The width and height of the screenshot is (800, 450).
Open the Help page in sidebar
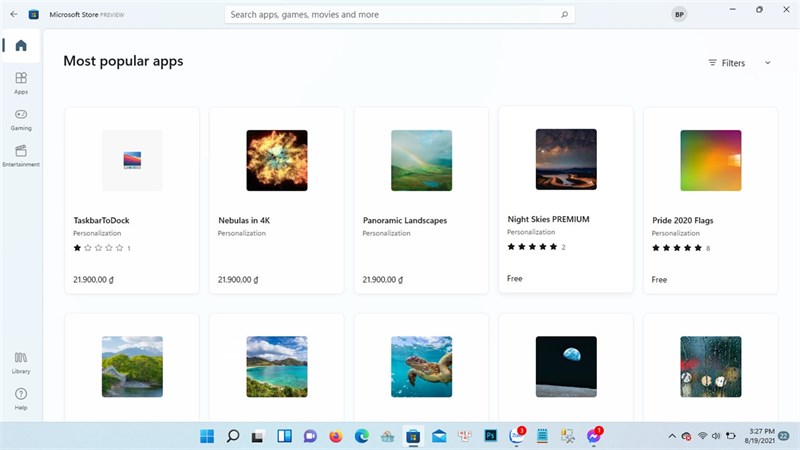click(x=21, y=398)
